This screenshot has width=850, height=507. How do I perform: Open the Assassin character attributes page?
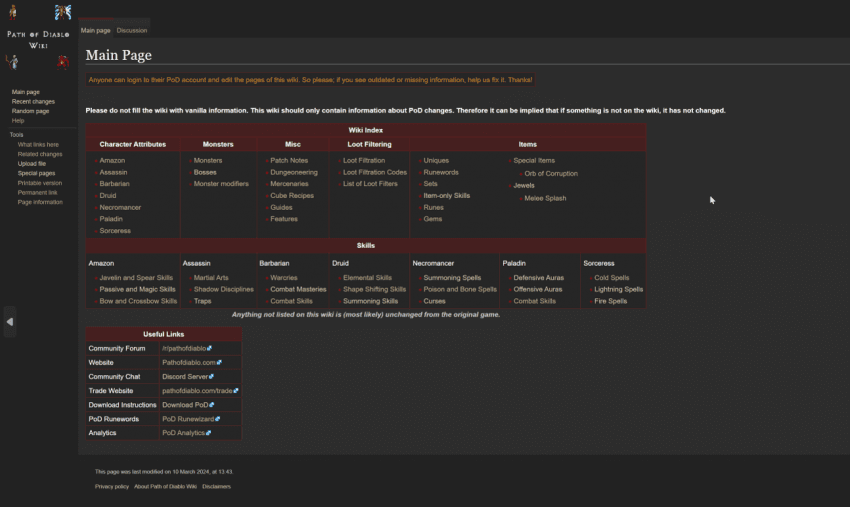click(x=113, y=172)
